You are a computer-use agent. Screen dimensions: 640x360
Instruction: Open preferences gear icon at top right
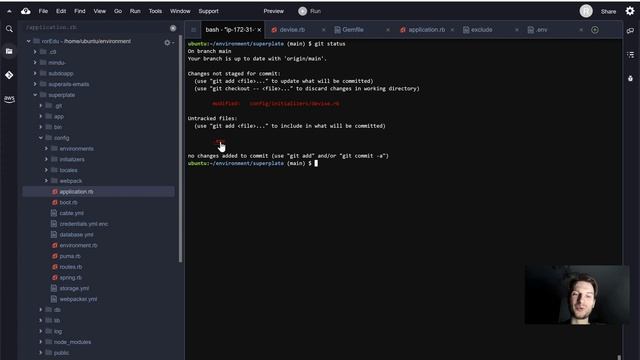coord(630,11)
